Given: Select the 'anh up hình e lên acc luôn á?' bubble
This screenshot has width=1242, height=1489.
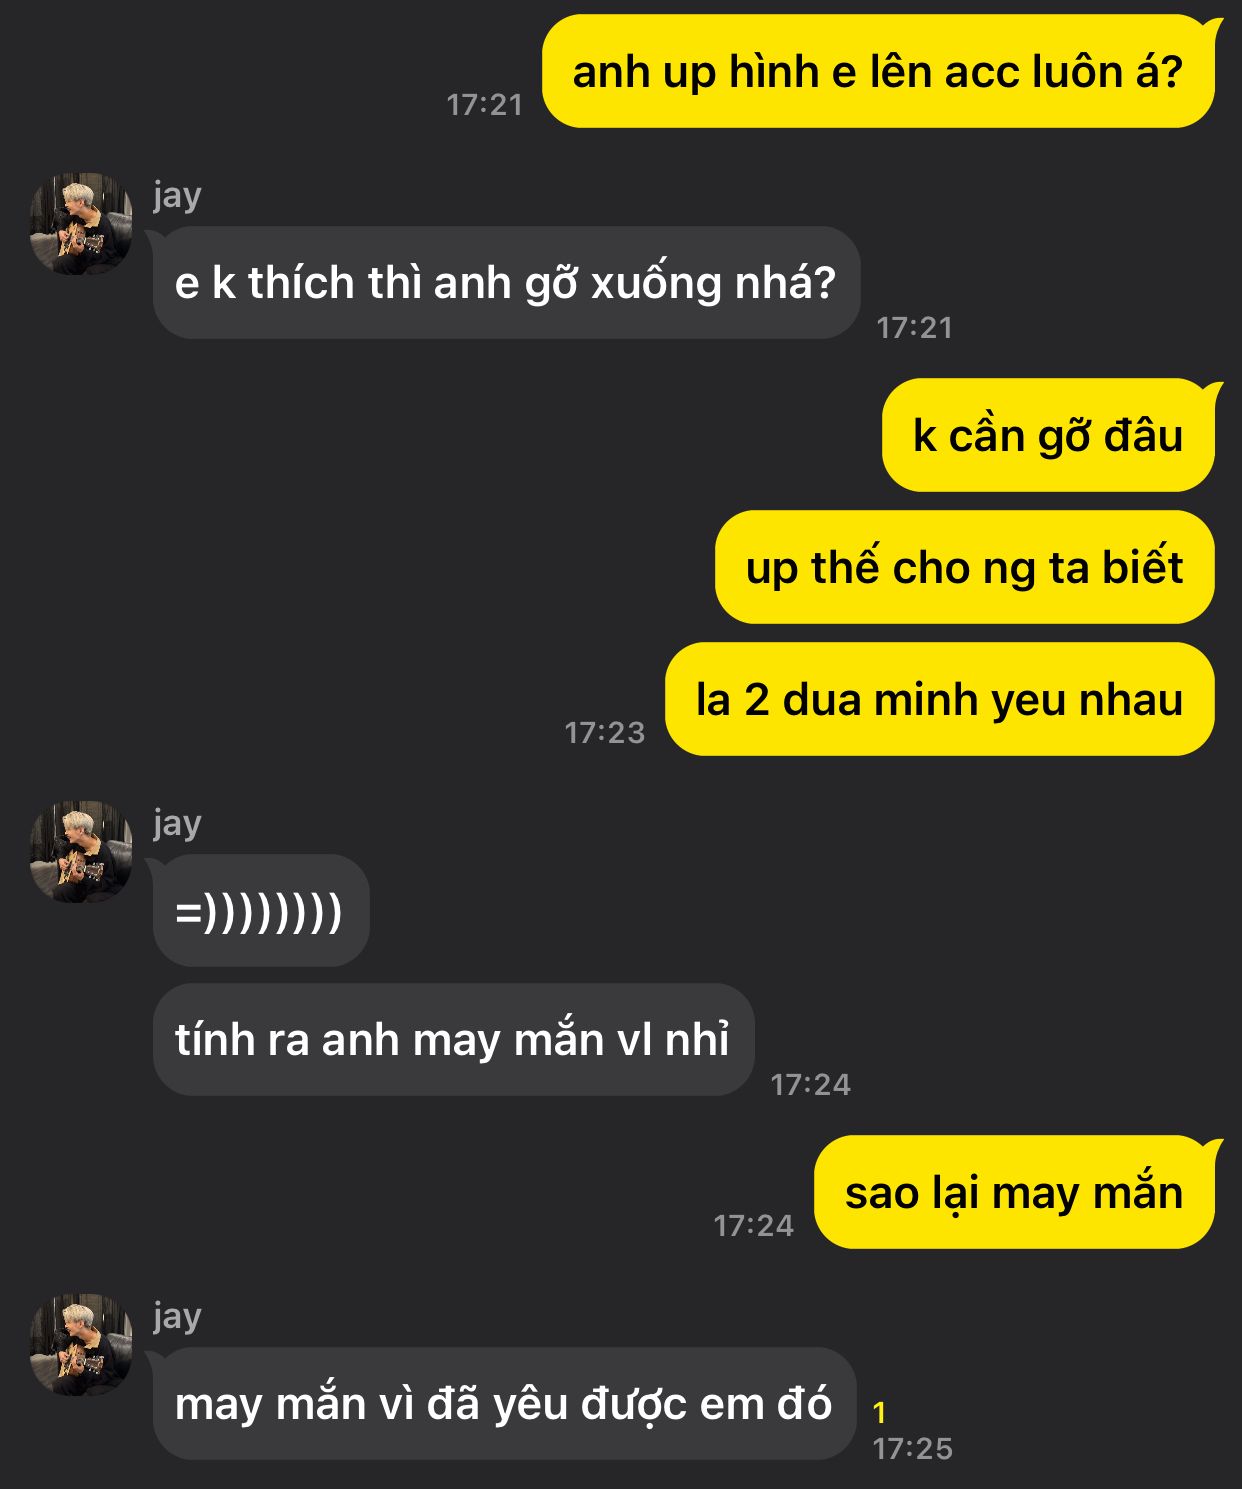Looking at the screenshot, I should 879,72.
